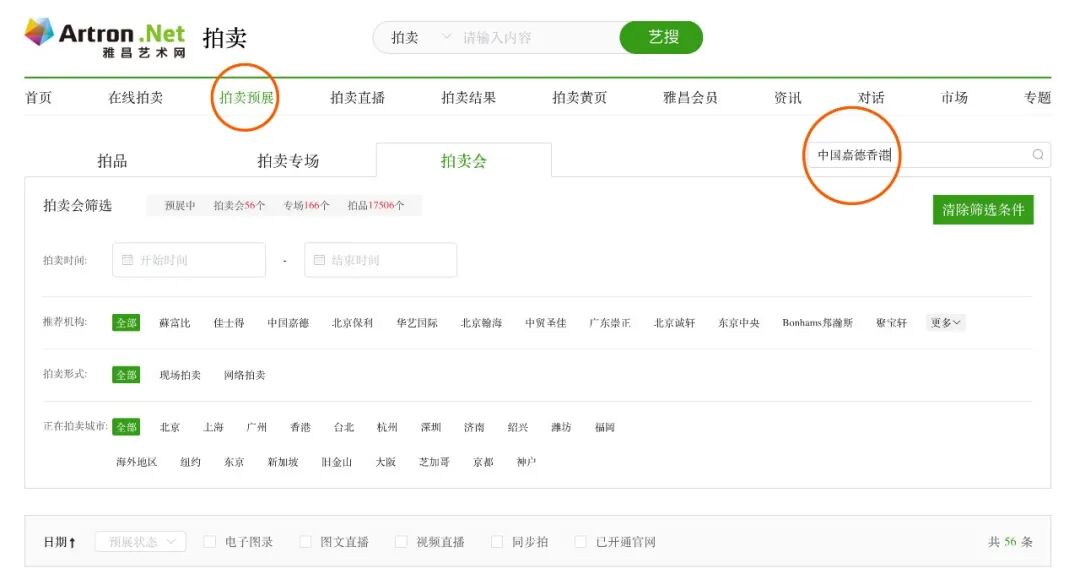The image size is (1080, 579).
Task: Filter institutions by 佳士得
Action: pyautogui.click(x=229, y=323)
